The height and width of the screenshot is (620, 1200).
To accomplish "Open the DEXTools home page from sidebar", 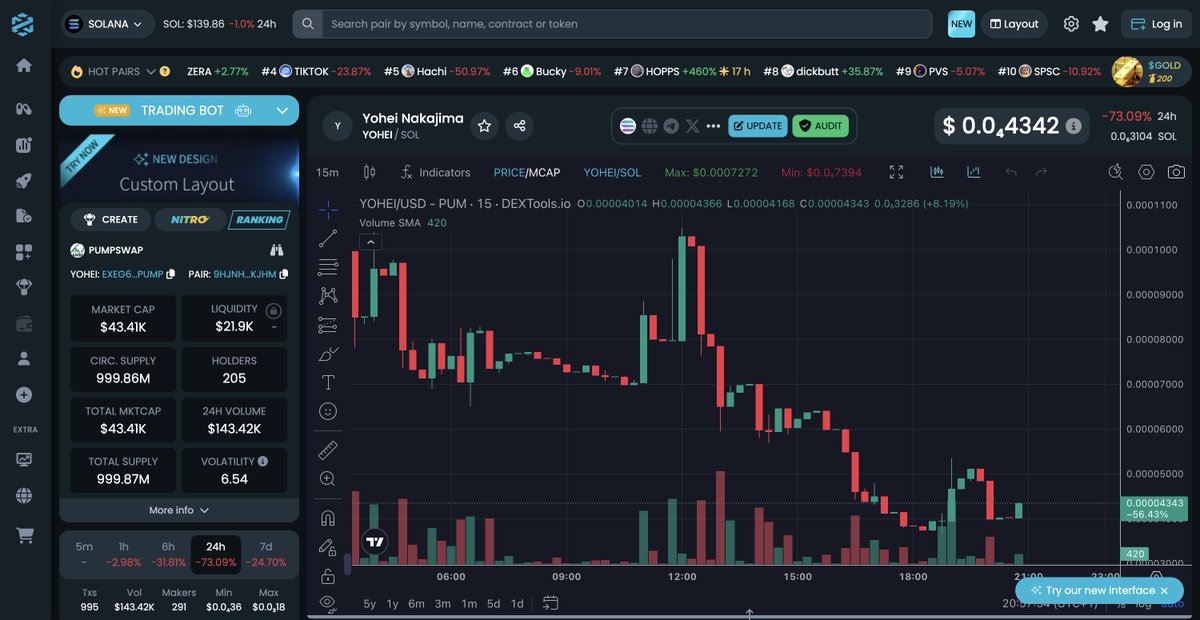I will [x=24, y=65].
